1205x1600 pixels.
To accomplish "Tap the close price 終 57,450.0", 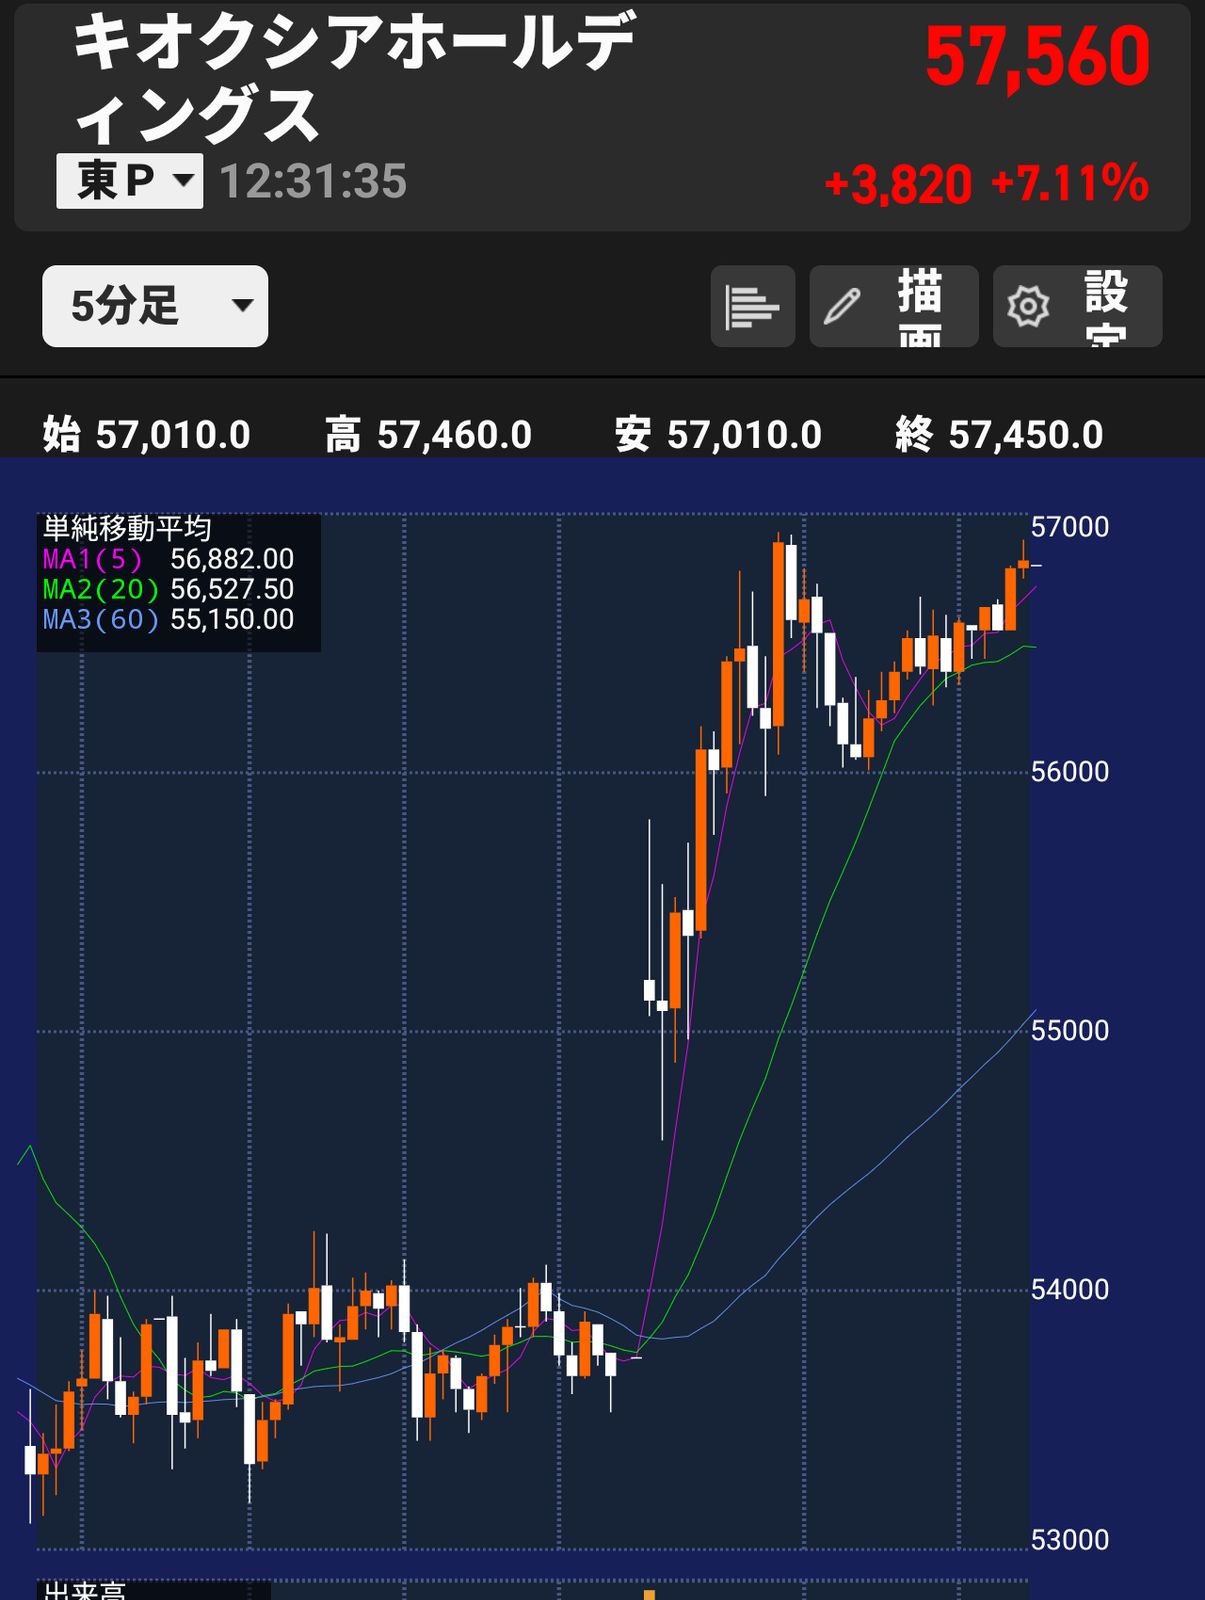I will point(999,435).
